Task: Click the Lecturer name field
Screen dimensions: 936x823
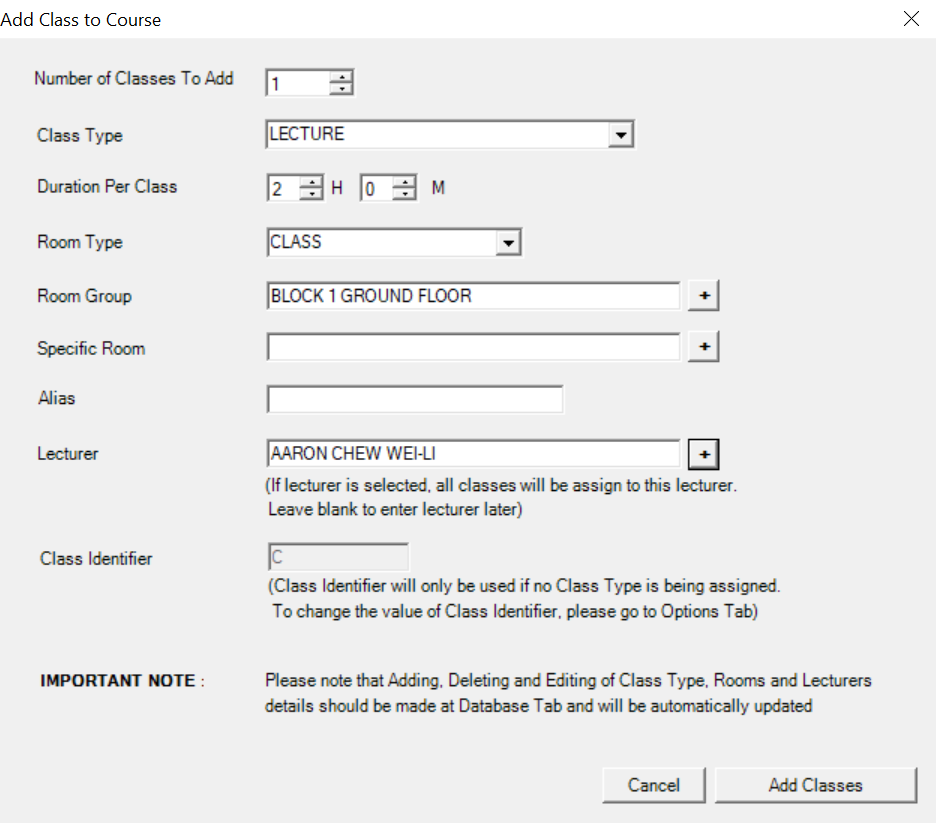Action: (473, 454)
